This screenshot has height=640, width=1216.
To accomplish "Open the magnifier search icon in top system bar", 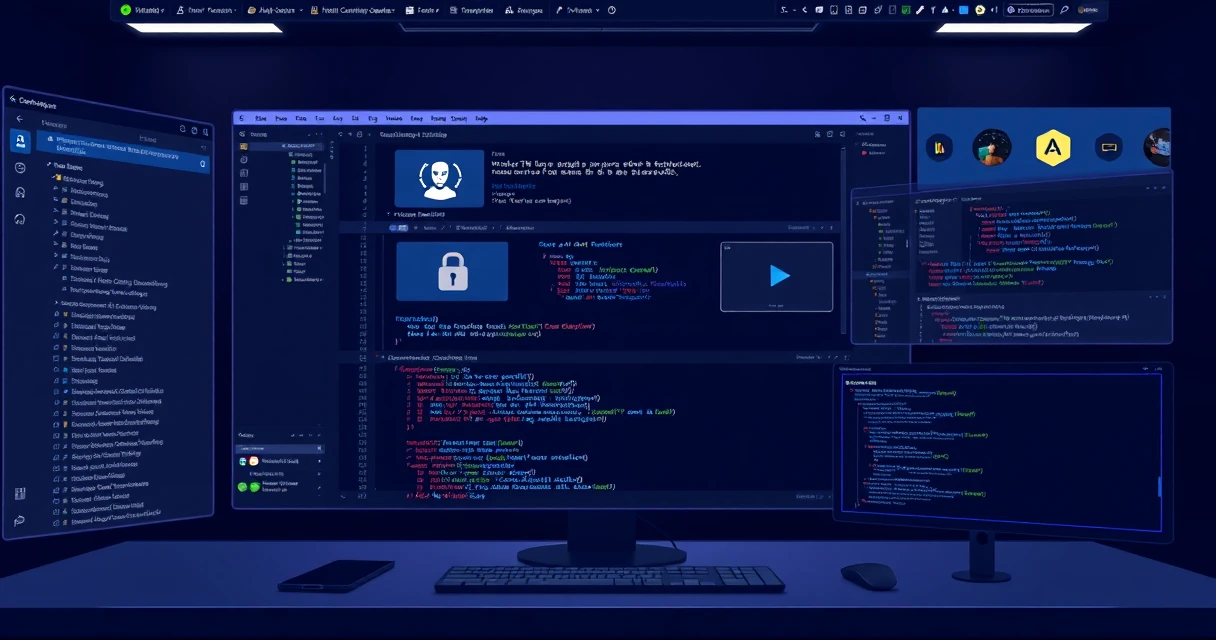I will 1064,10.
